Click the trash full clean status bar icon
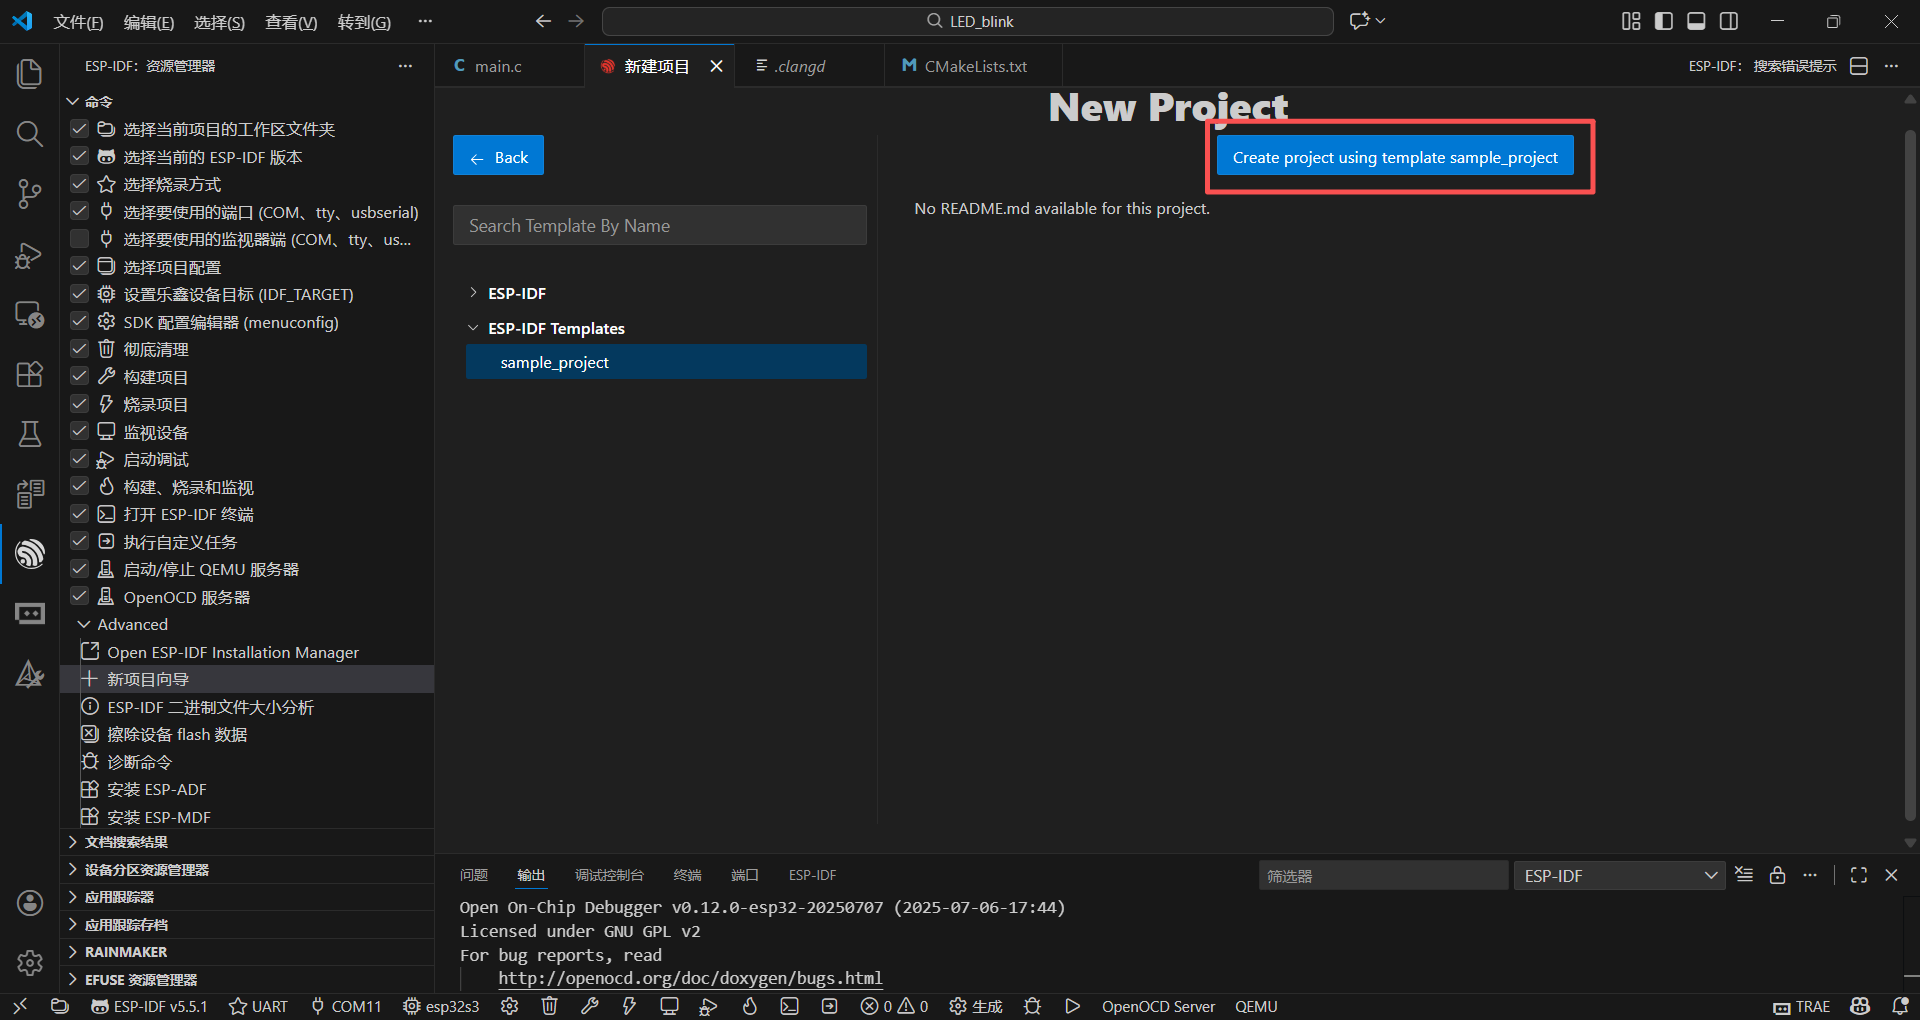1920x1020 pixels. coord(549,1006)
